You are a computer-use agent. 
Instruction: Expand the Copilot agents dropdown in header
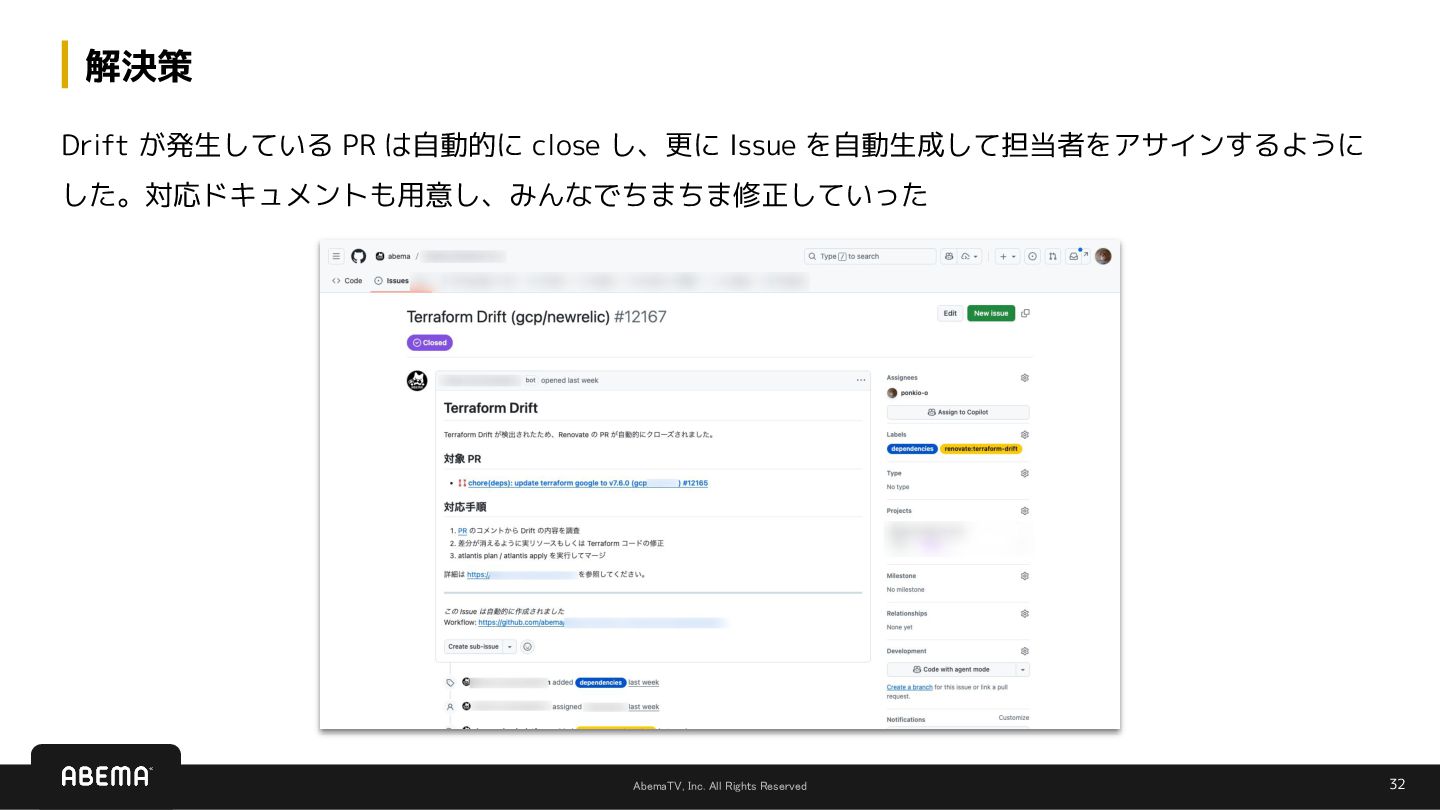click(971, 256)
